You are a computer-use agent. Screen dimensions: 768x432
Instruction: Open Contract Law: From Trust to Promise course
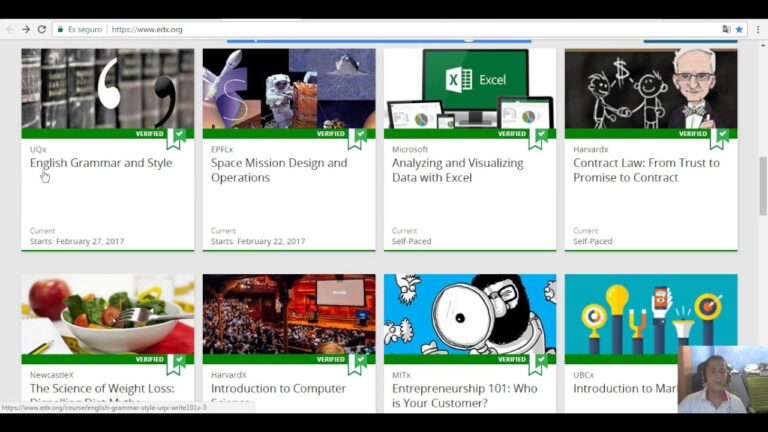[646, 170]
